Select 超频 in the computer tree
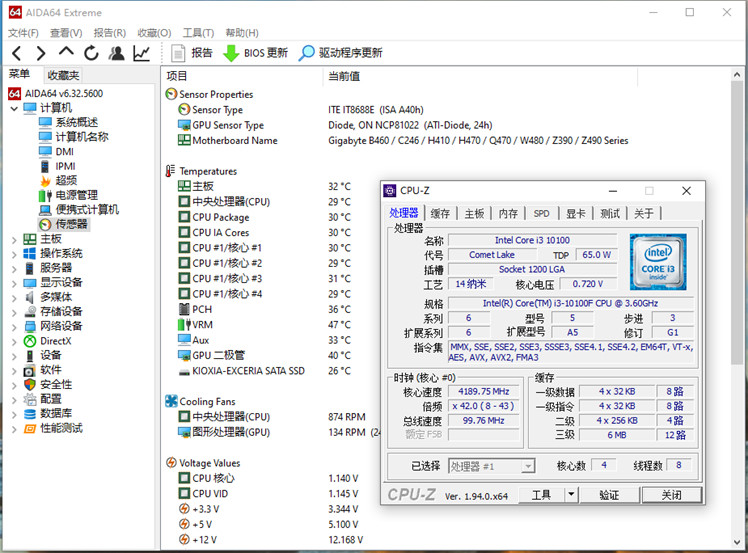Screen dimensions: 748x553 66,181
